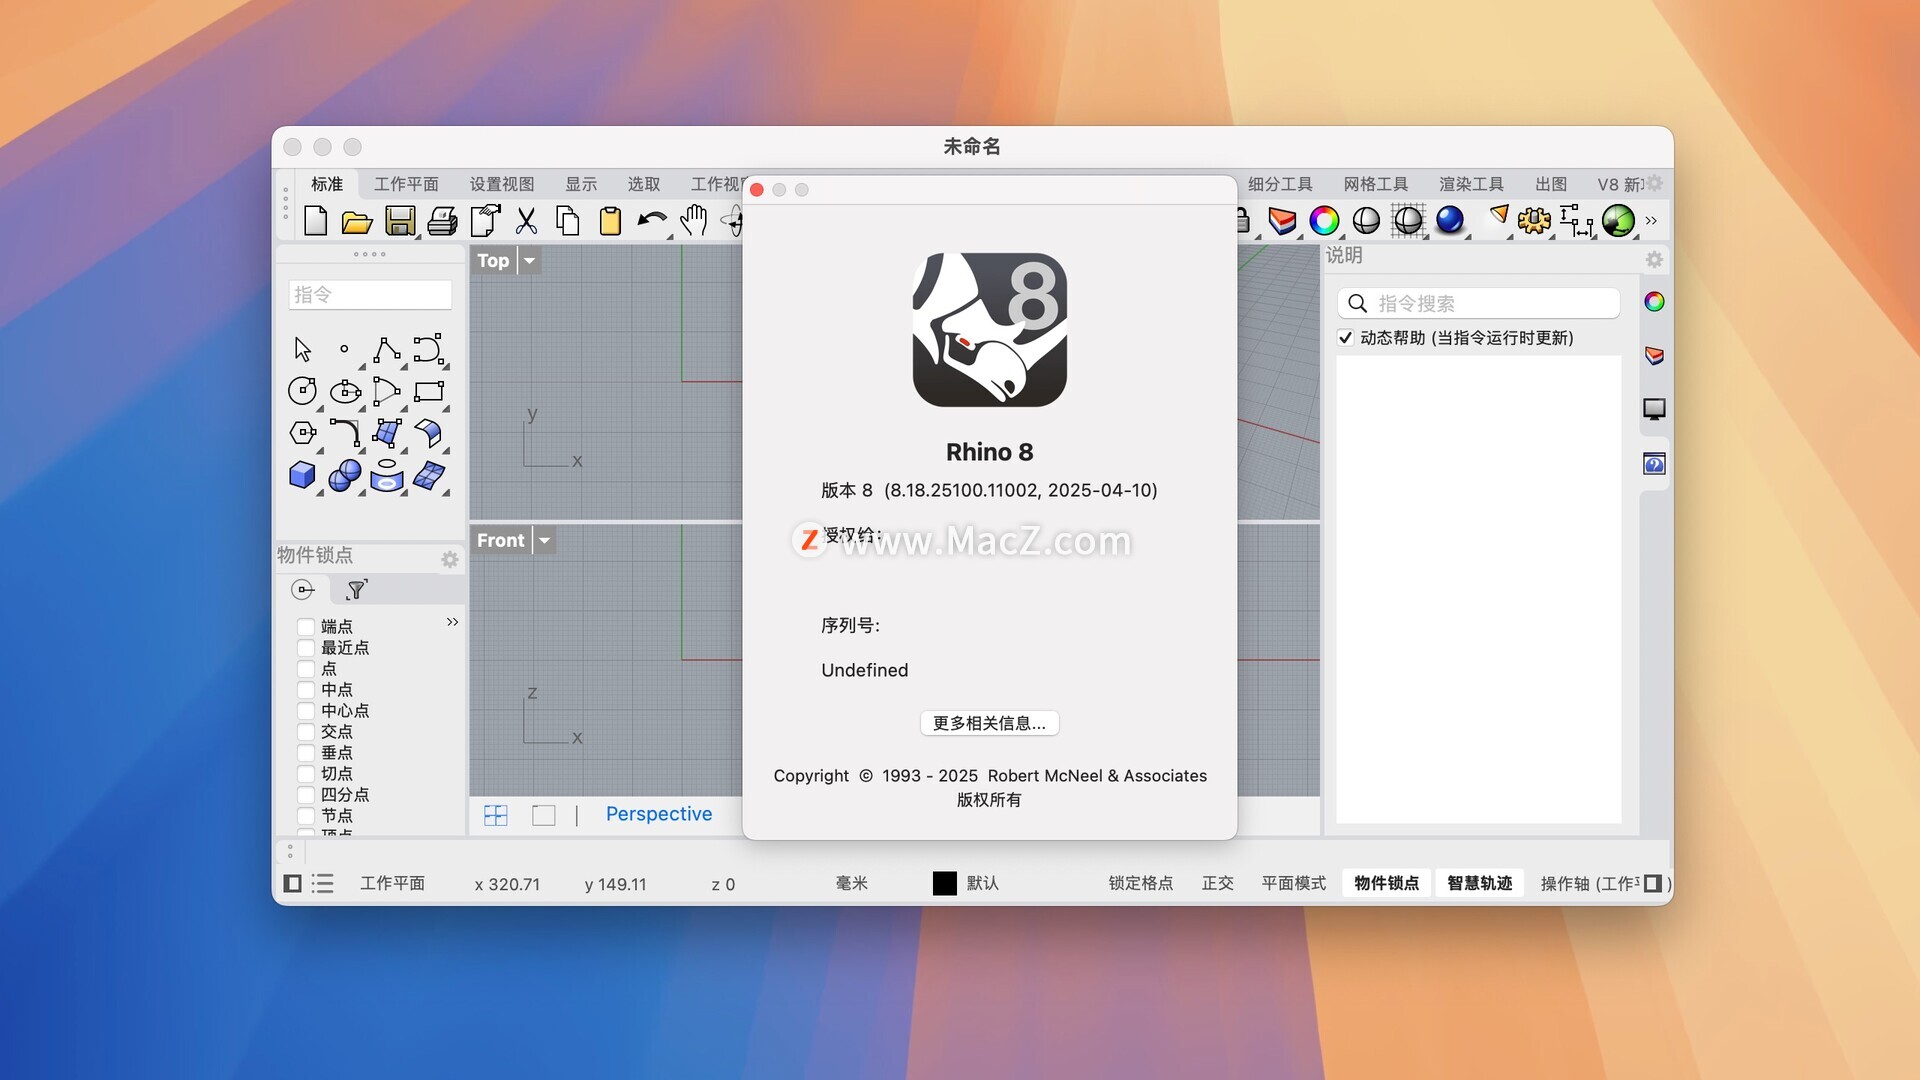Click the green Grasshopper icon
This screenshot has height=1080, width=1920.
pyautogui.click(x=1618, y=220)
